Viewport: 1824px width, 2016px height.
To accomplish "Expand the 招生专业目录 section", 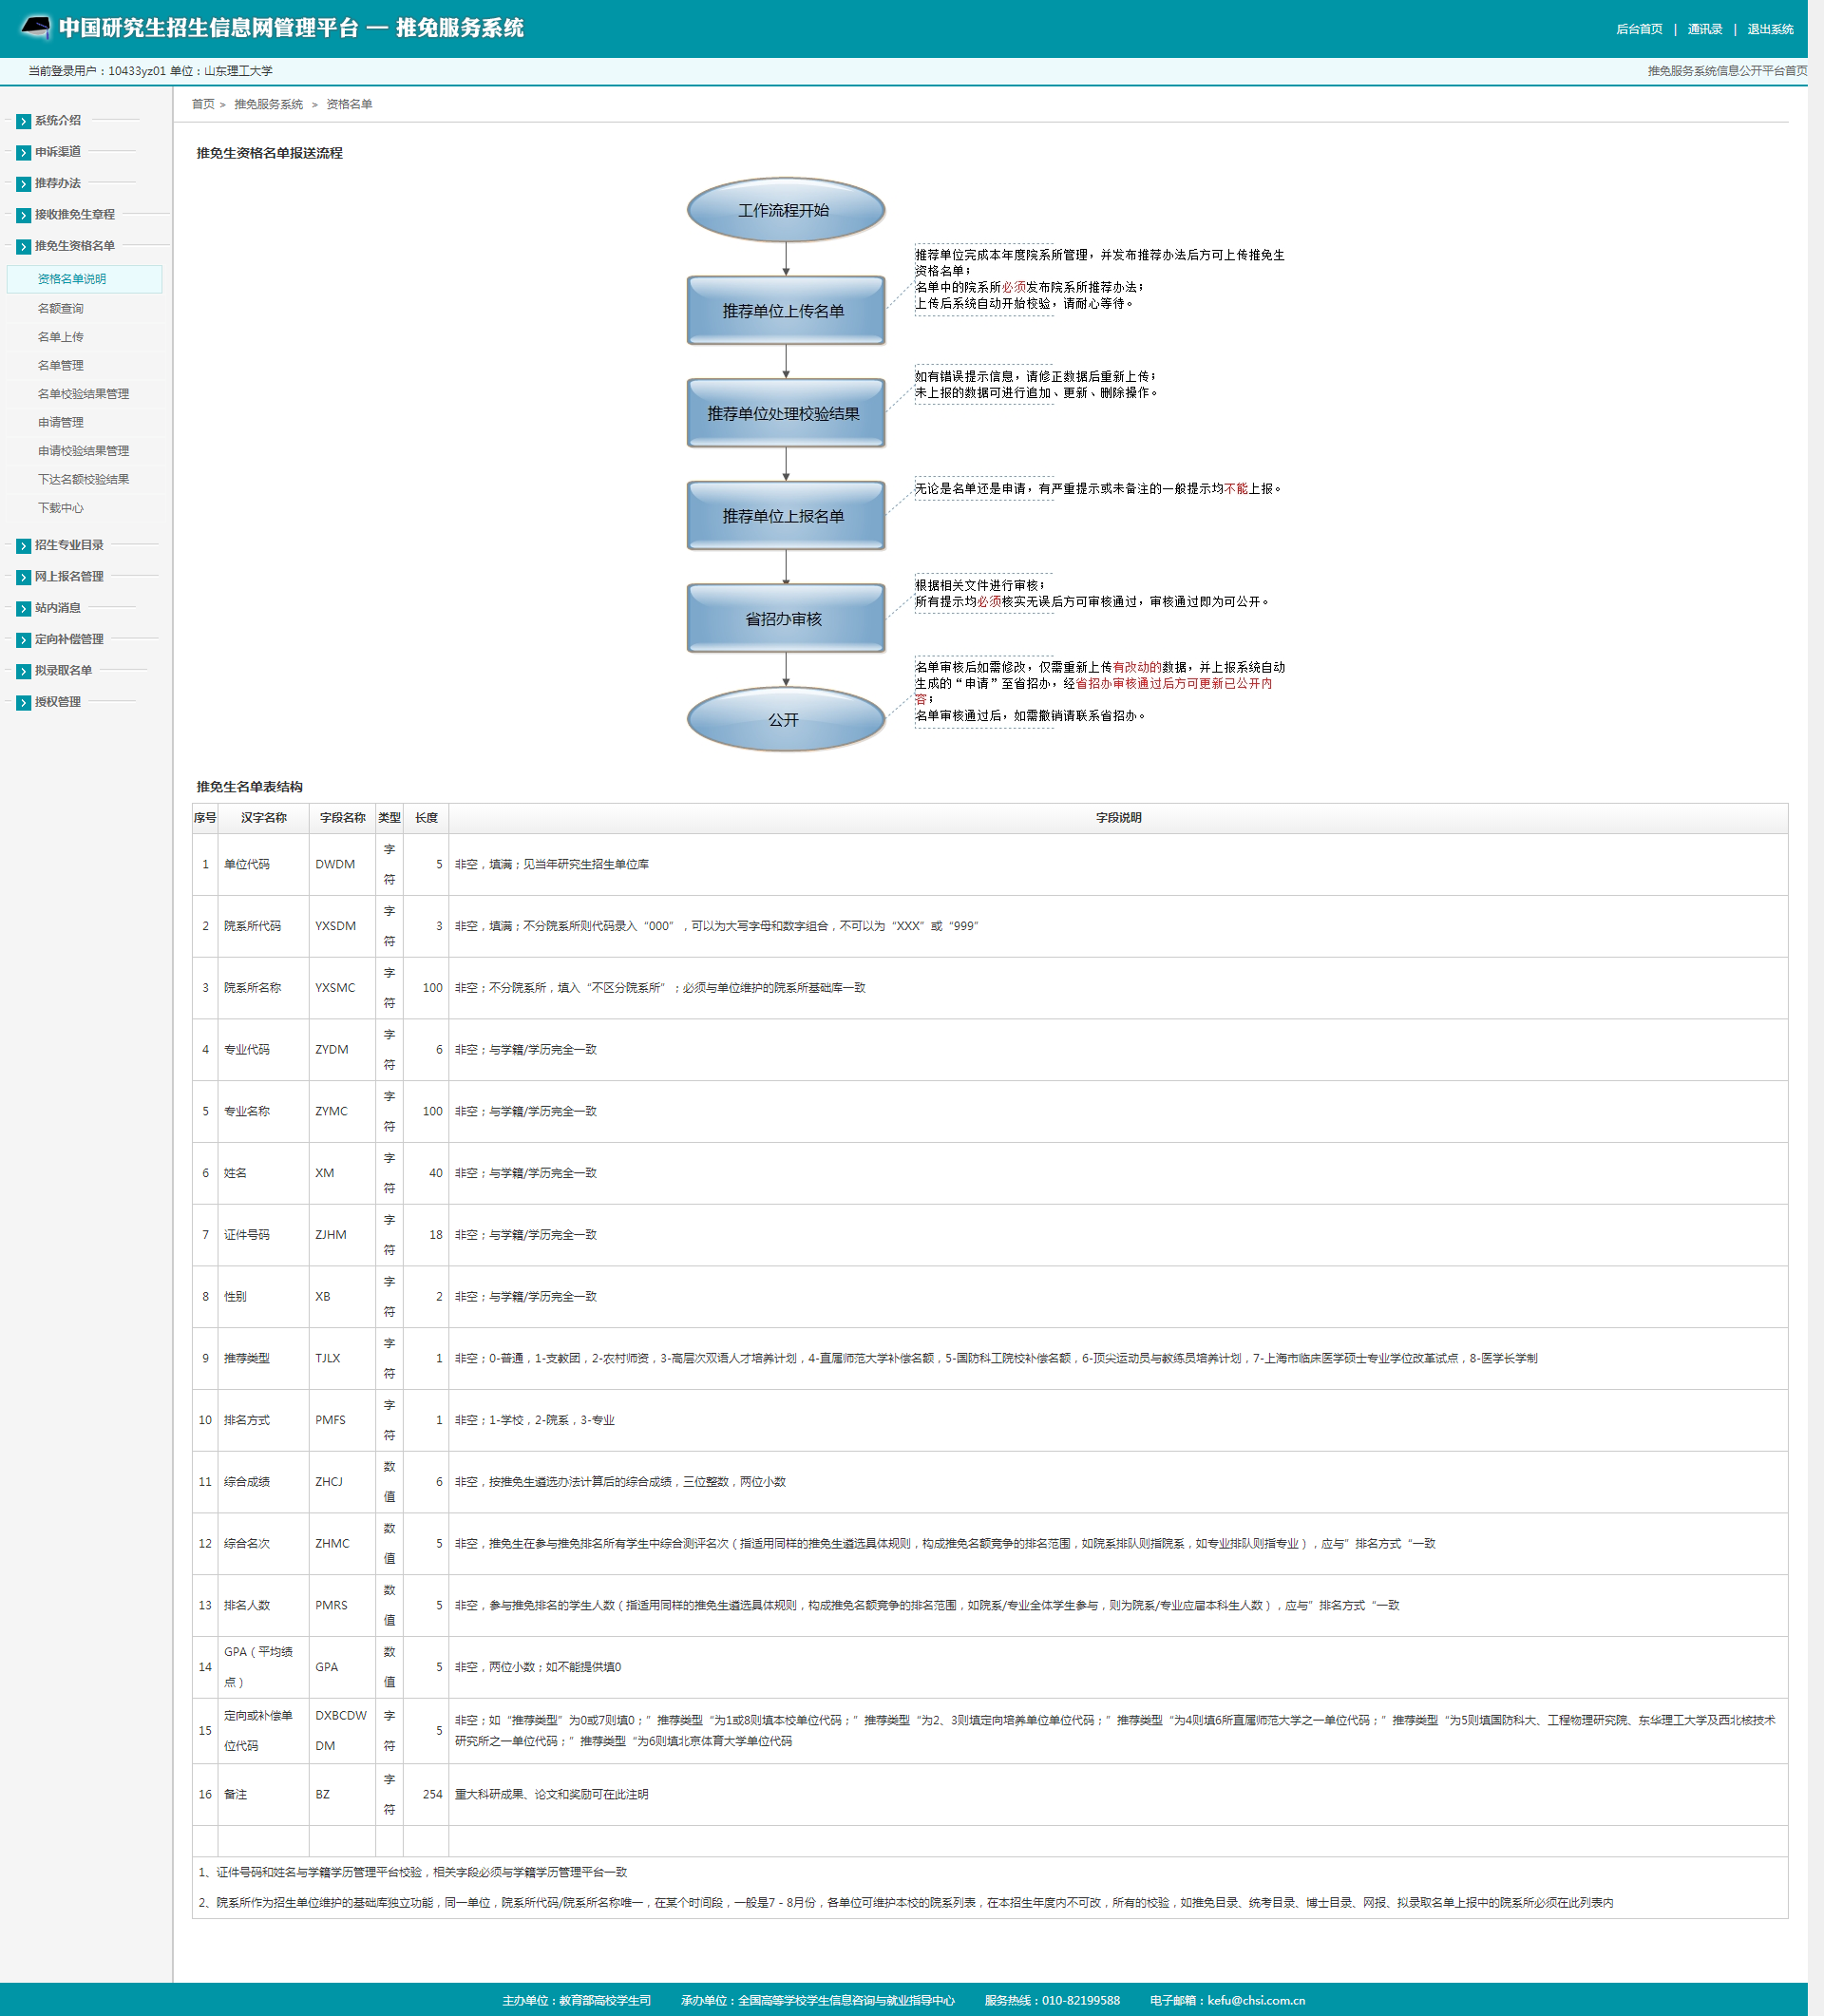I will [x=69, y=546].
